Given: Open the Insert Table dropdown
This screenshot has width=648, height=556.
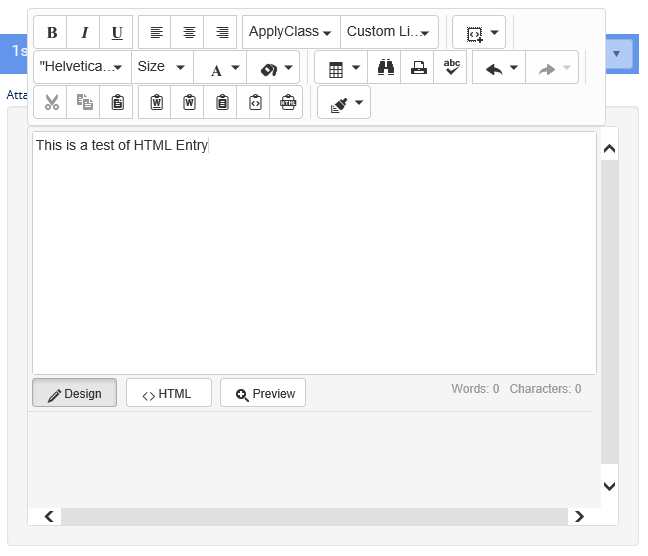Looking at the screenshot, I should coord(344,68).
